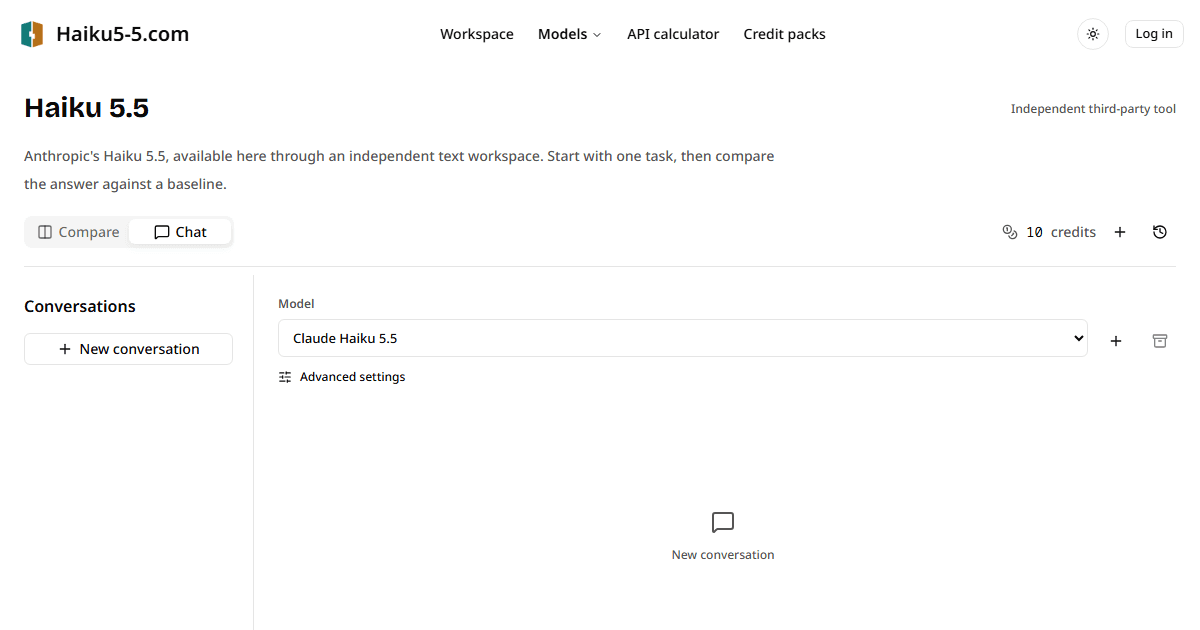Click the plus icon beside the model selector
1200x630 pixels.
point(1116,341)
